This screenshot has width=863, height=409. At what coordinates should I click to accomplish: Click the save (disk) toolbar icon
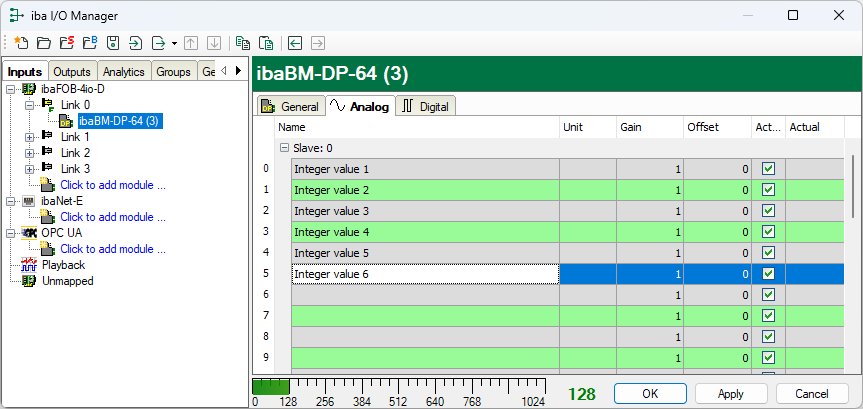pyautogui.click(x=113, y=43)
